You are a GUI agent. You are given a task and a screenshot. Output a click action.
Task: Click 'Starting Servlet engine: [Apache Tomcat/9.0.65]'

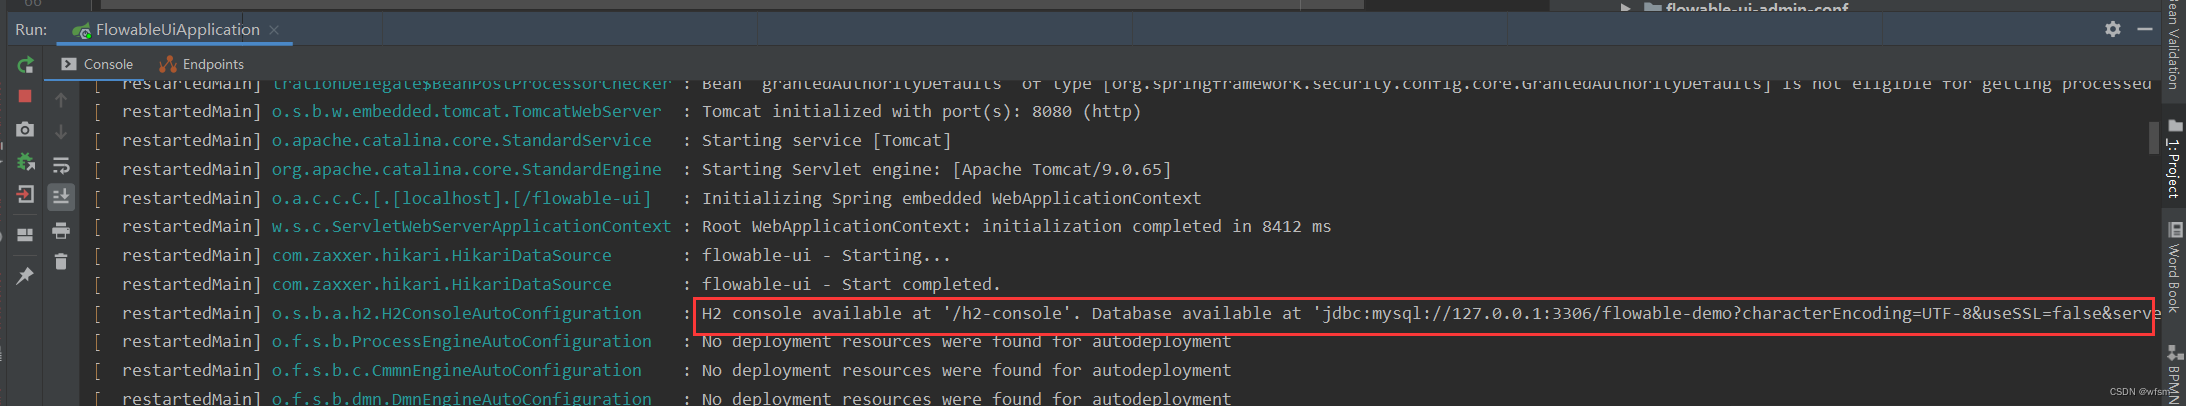click(x=936, y=169)
